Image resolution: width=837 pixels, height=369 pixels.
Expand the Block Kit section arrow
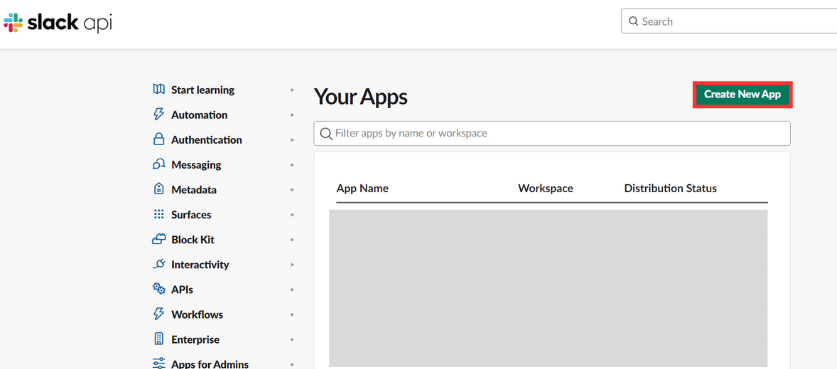(292, 240)
